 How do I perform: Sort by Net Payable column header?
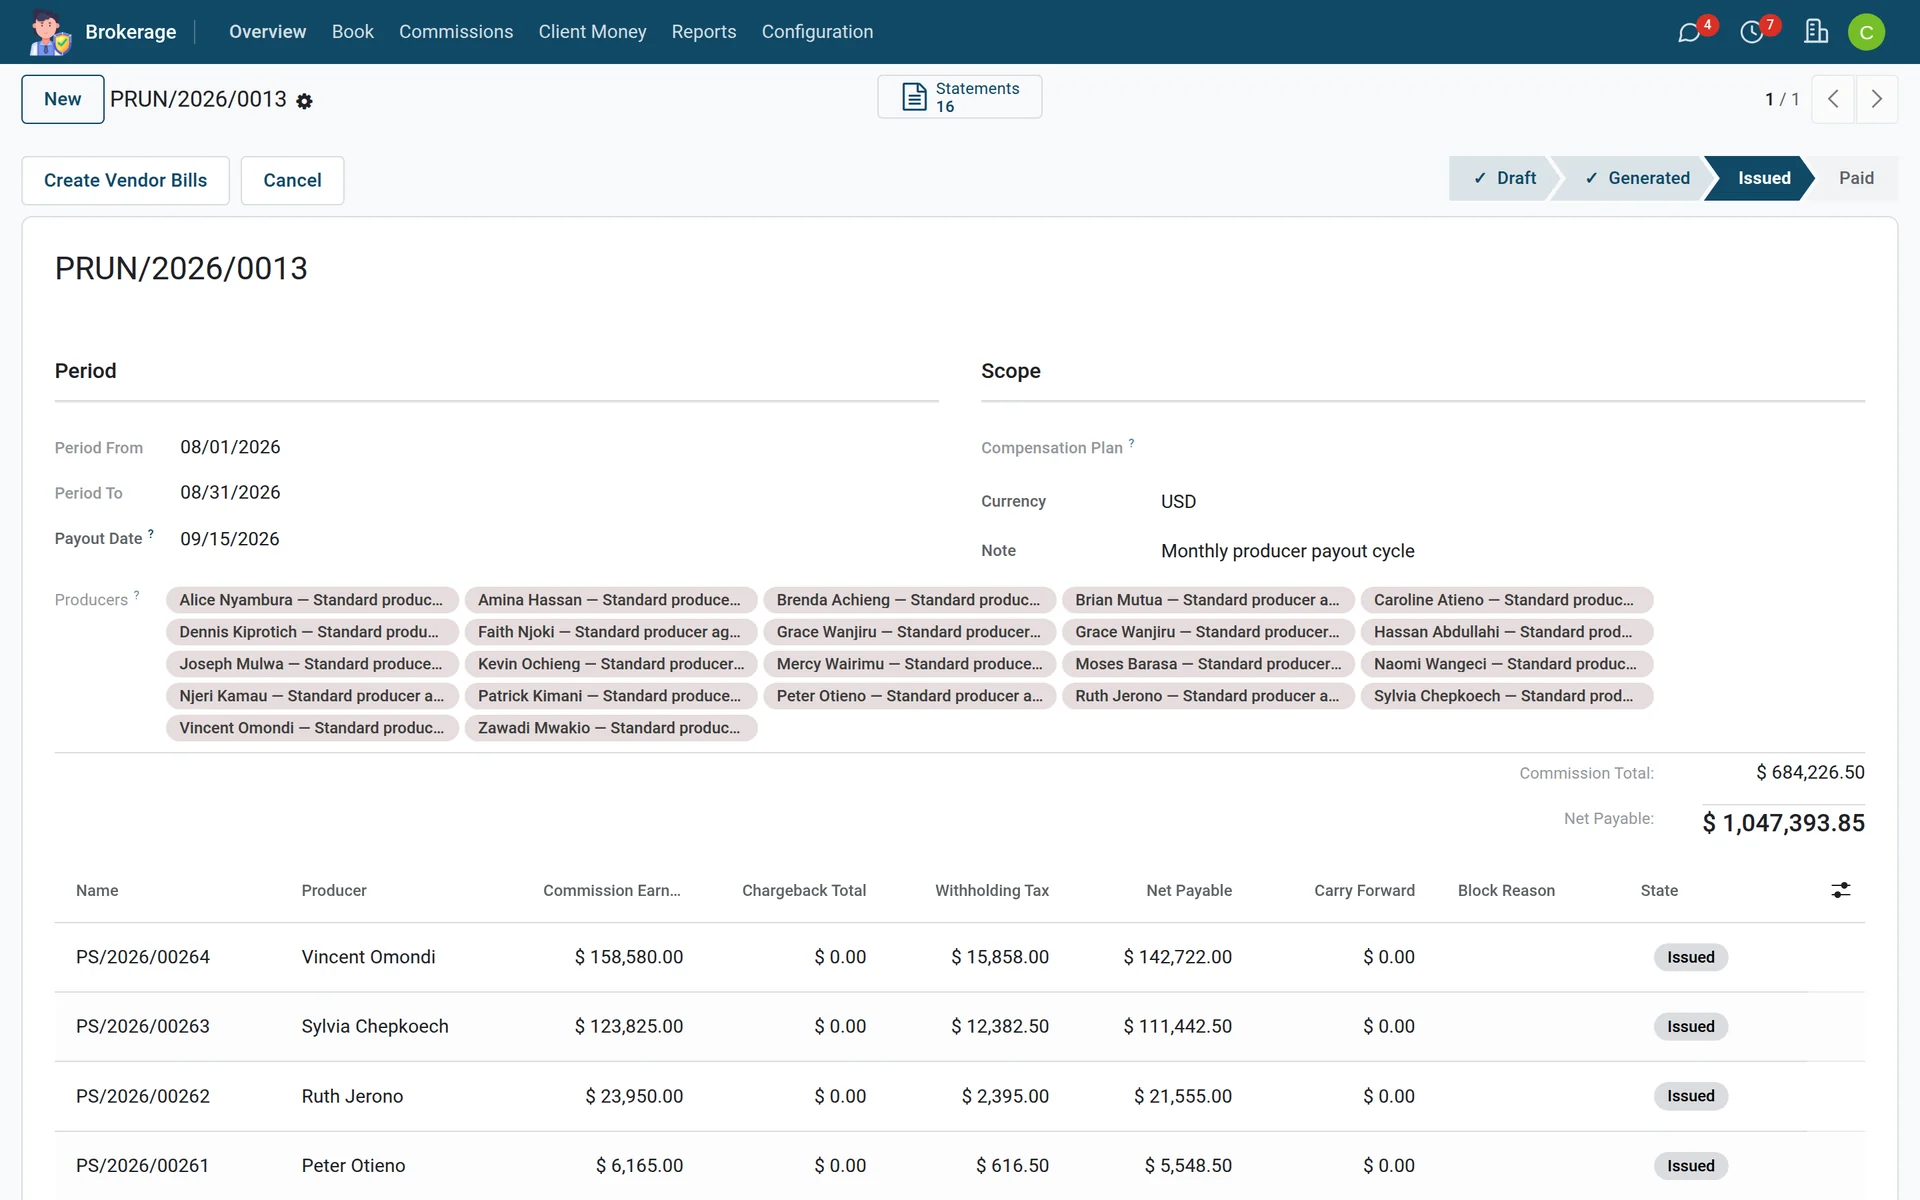[1189, 890]
